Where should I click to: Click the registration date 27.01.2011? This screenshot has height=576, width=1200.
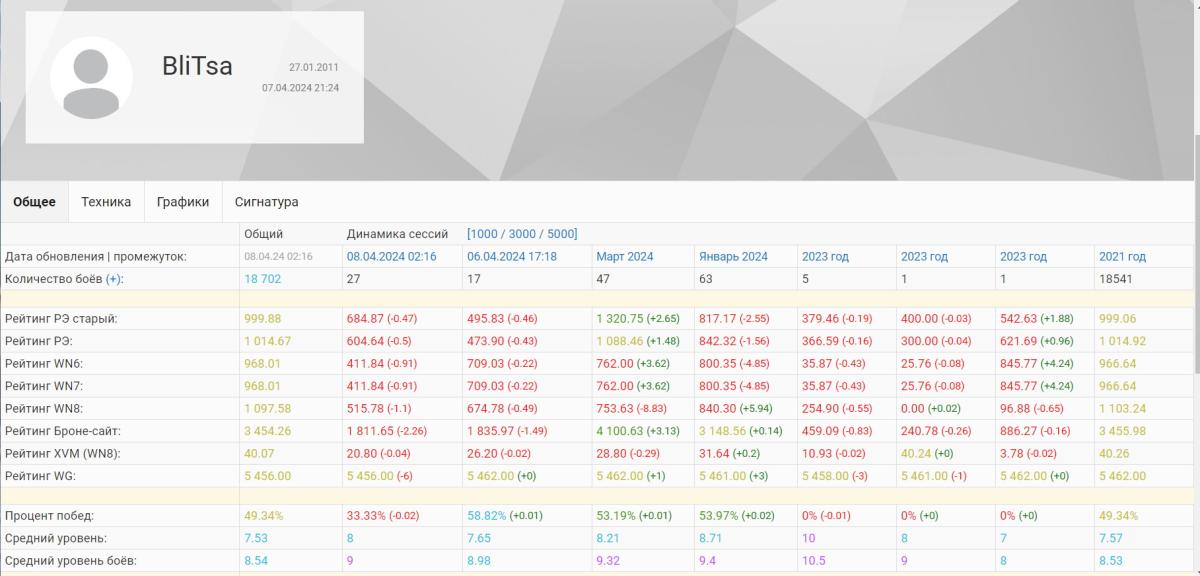(x=314, y=67)
